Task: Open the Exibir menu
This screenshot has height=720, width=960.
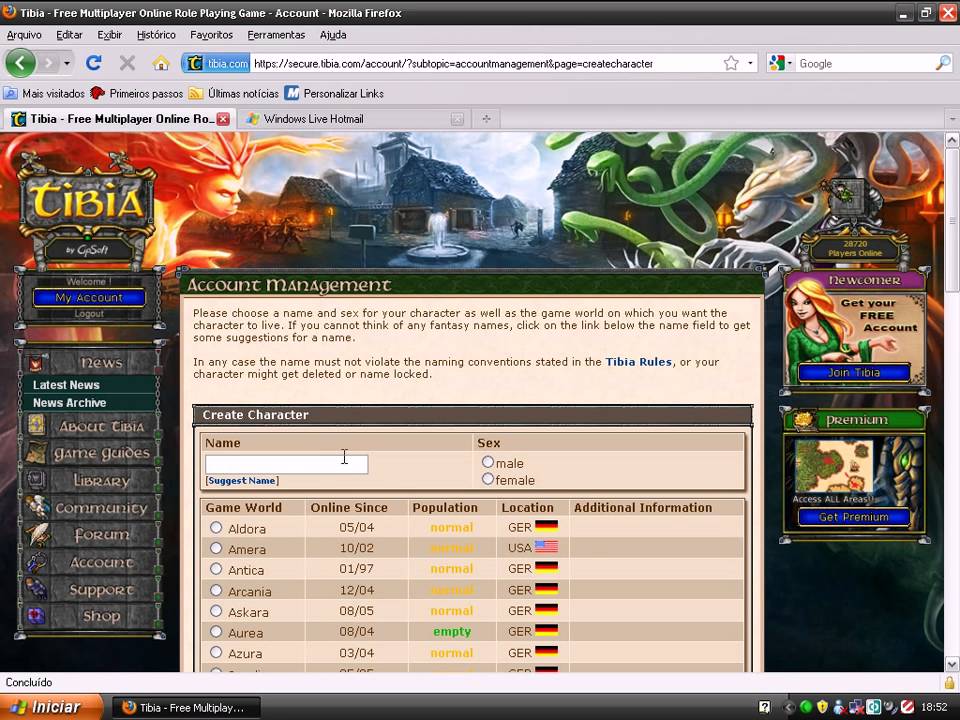Action: pyautogui.click(x=110, y=35)
